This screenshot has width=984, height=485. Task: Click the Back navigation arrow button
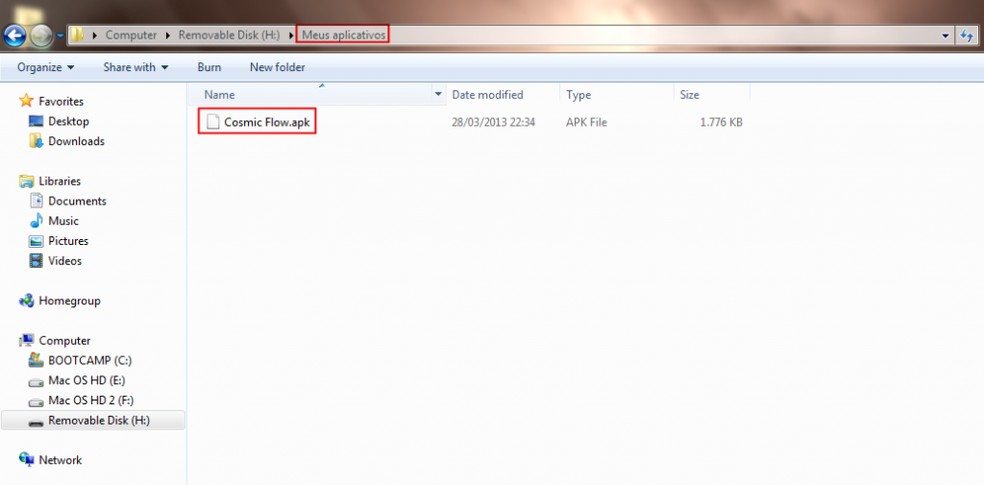click(x=14, y=35)
